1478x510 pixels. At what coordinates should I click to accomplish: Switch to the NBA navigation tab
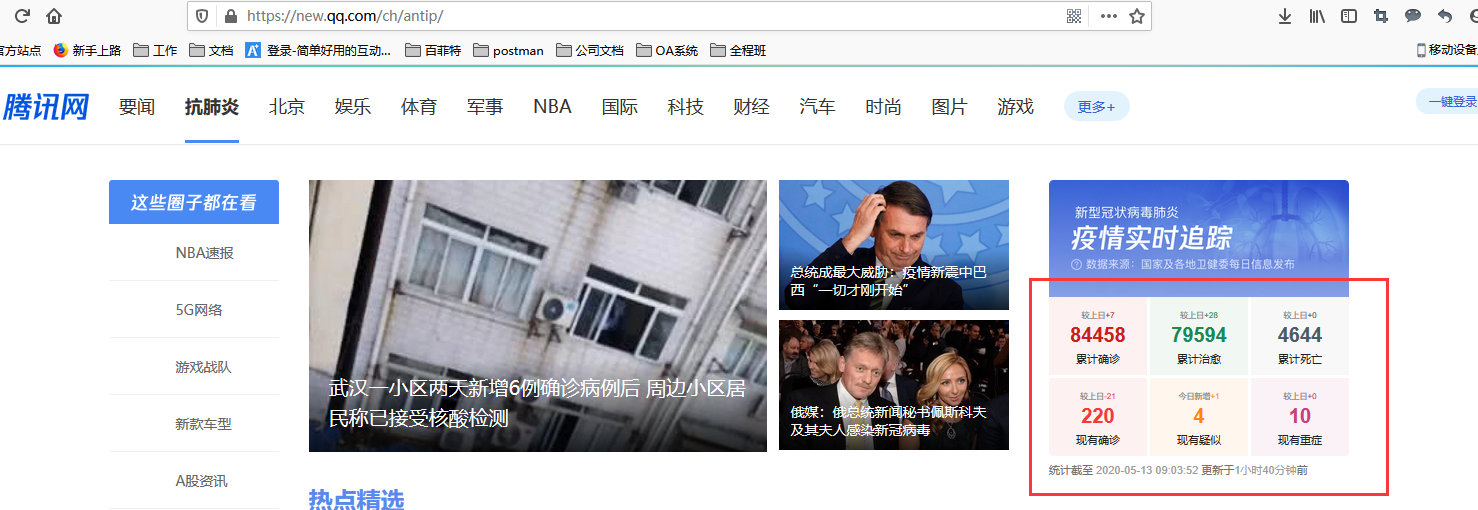(552, 107)
